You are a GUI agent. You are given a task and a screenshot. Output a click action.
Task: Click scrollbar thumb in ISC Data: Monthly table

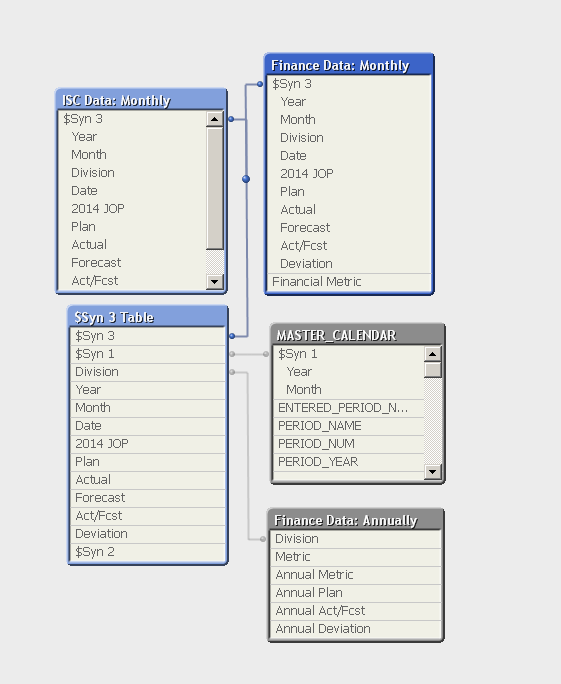[214, 188]
